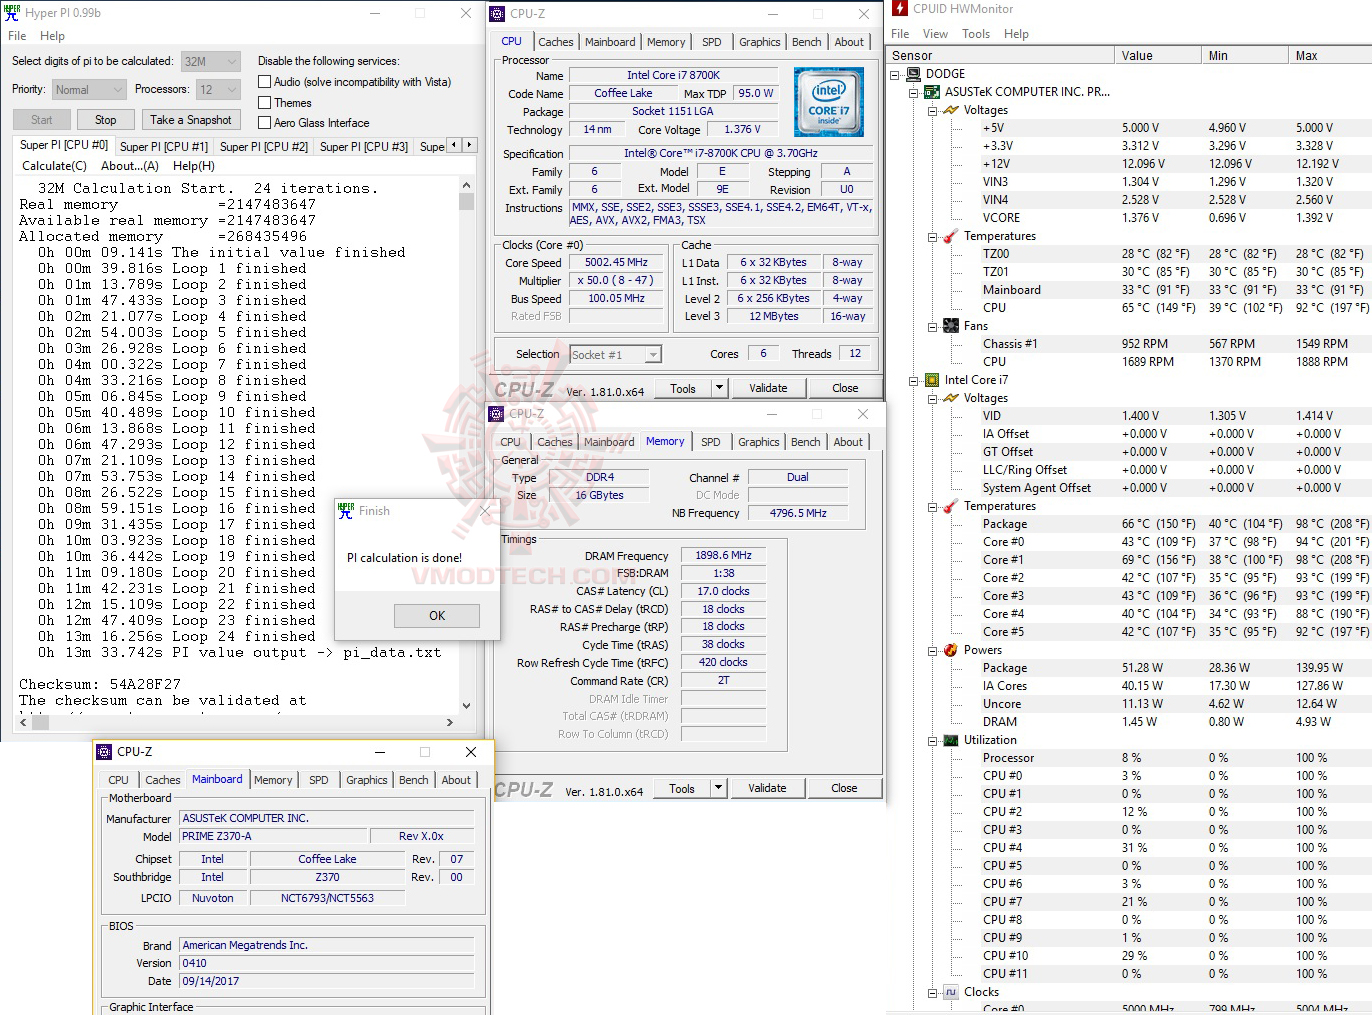This screenshot has height=1015, width=1372.
Task: Open the View menu in HWMonitor
Action: (935, 33)
